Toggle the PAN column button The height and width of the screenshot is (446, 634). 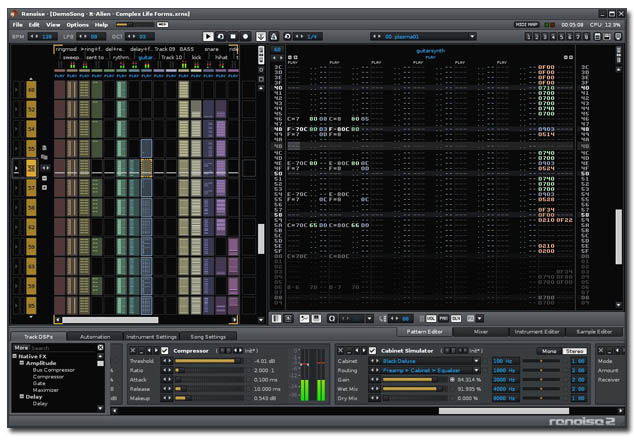(x=443, y=319)
